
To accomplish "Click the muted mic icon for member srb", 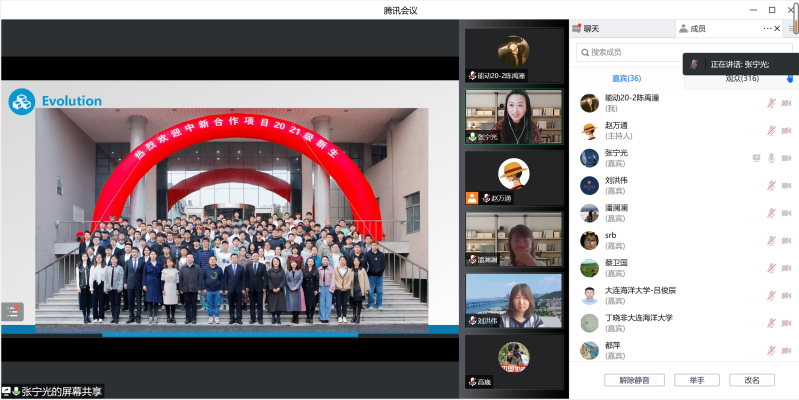I will click(771, 240).
